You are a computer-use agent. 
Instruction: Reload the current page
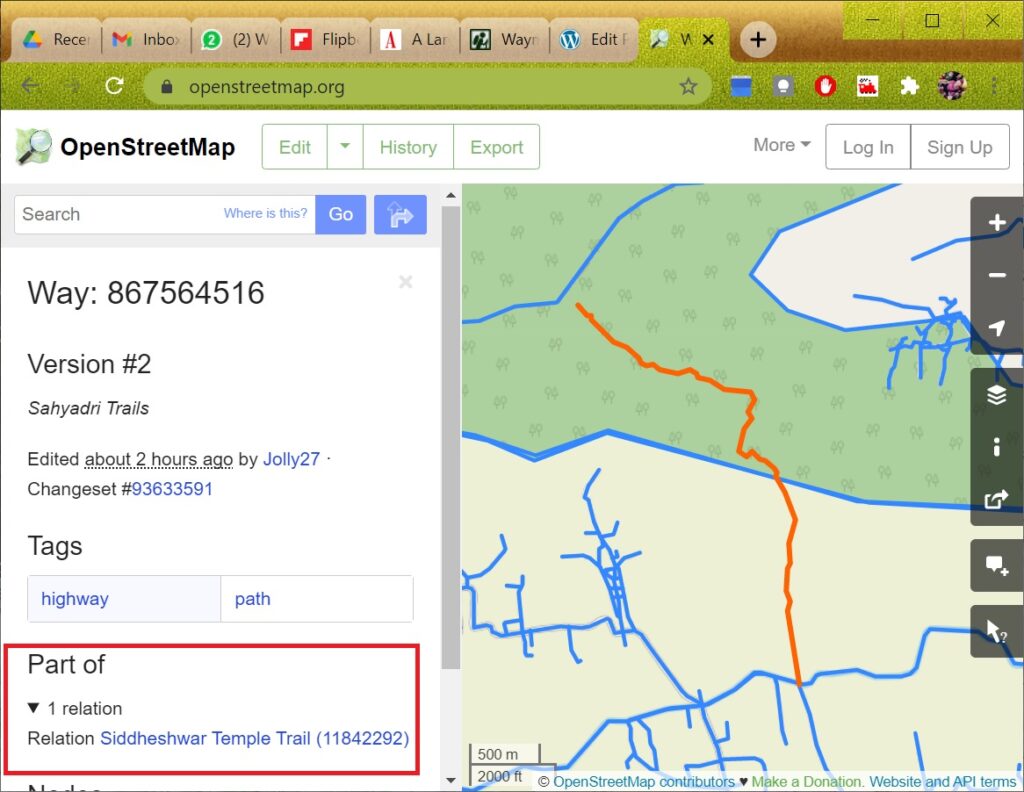(114, 86)
